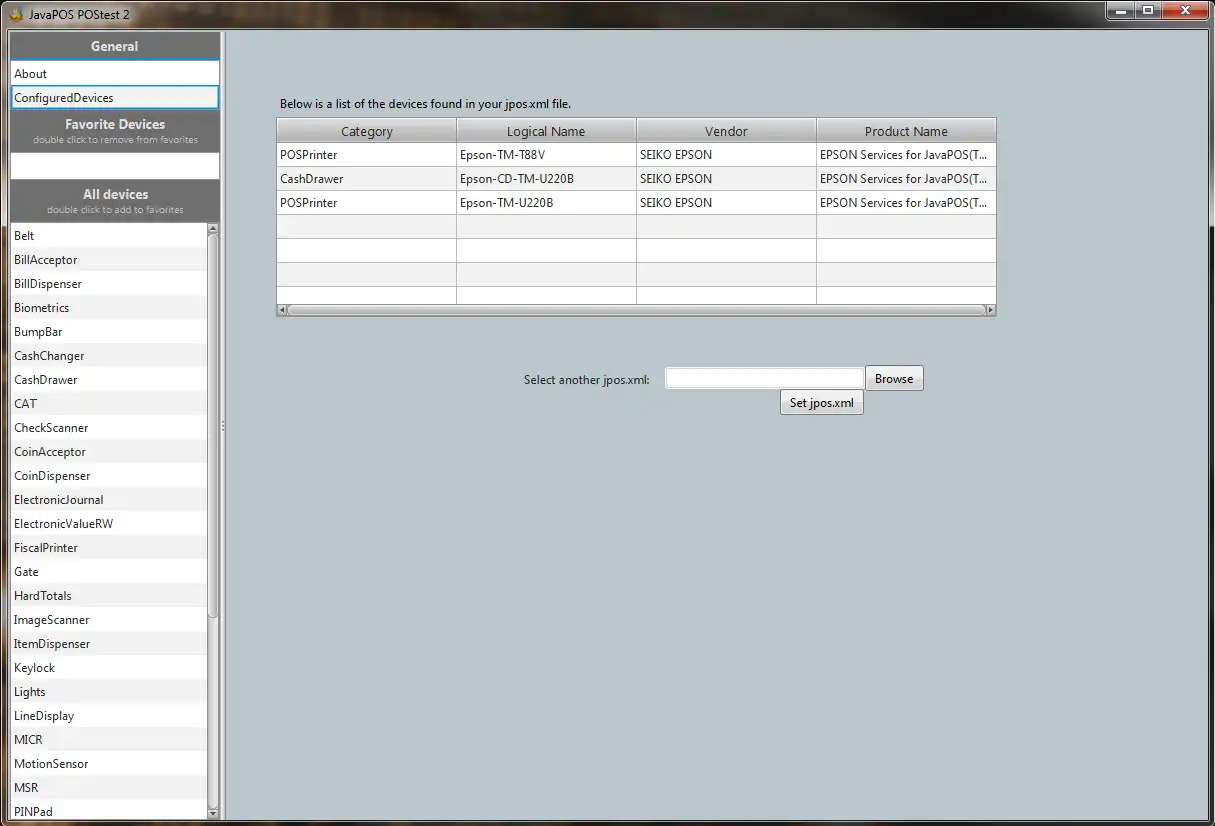Select Belt in All devices

108,236
